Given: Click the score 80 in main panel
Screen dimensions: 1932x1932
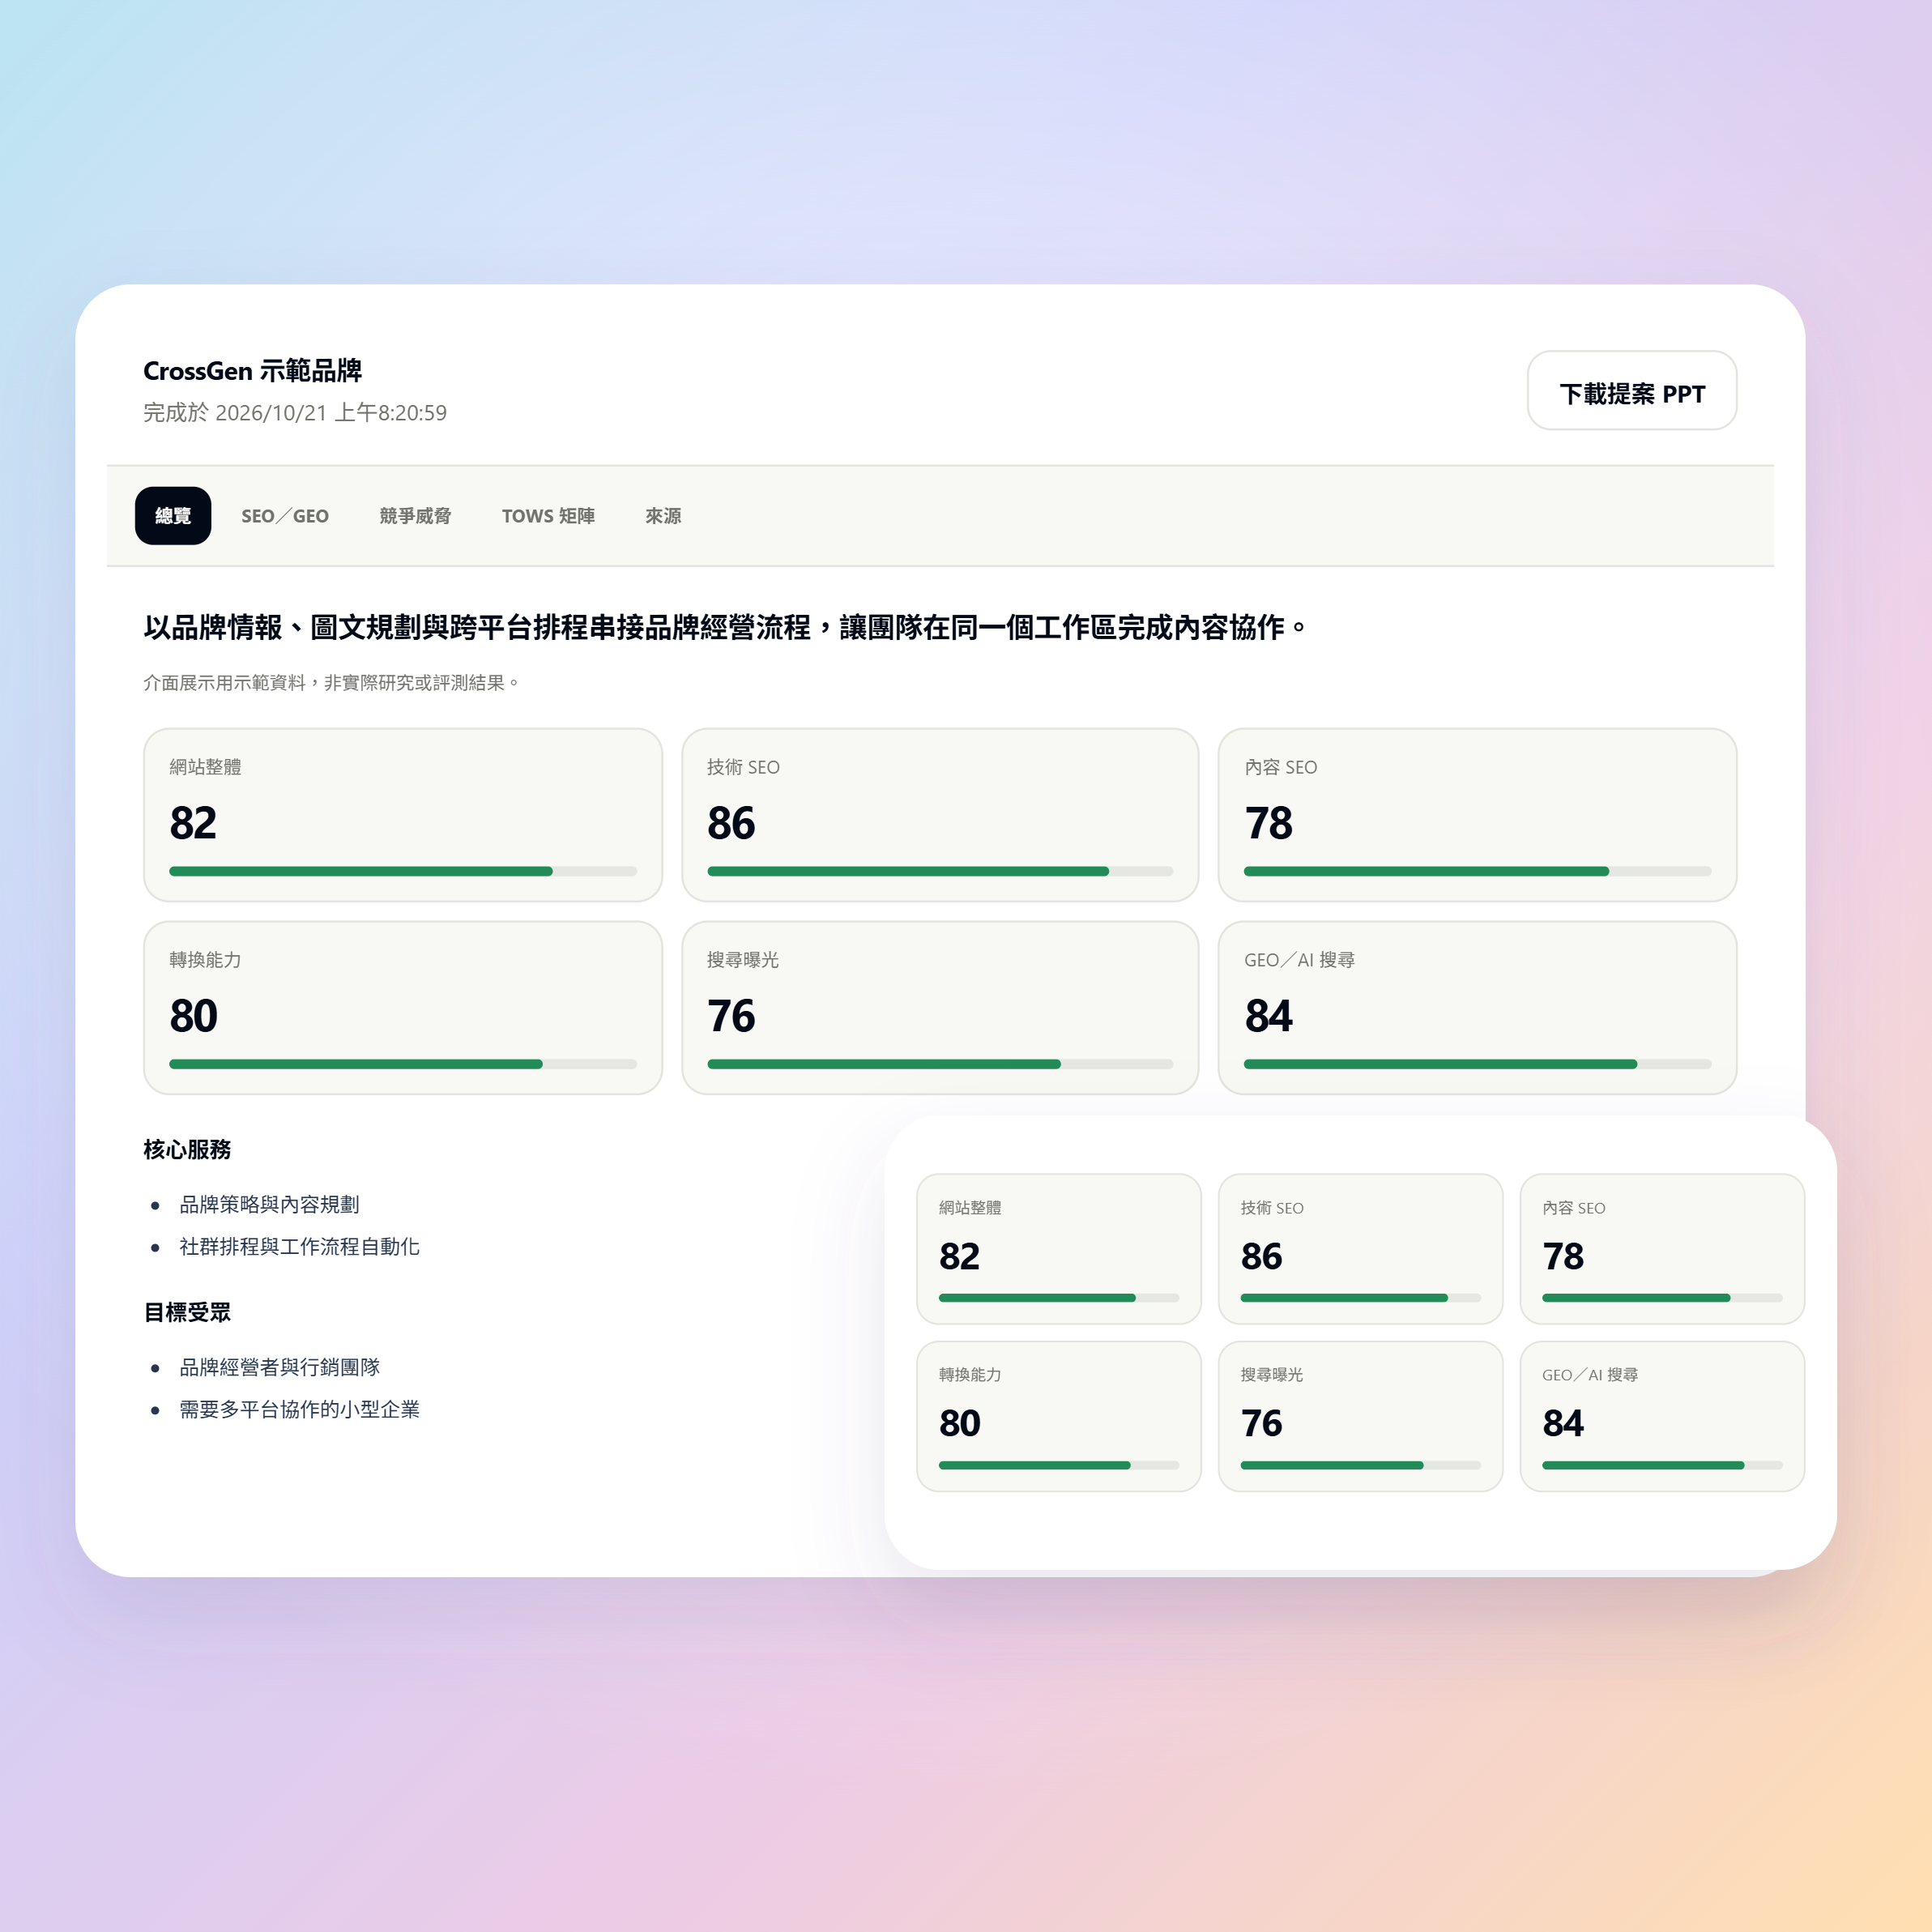Looking at the screenshot, I should pos(193,1016).
